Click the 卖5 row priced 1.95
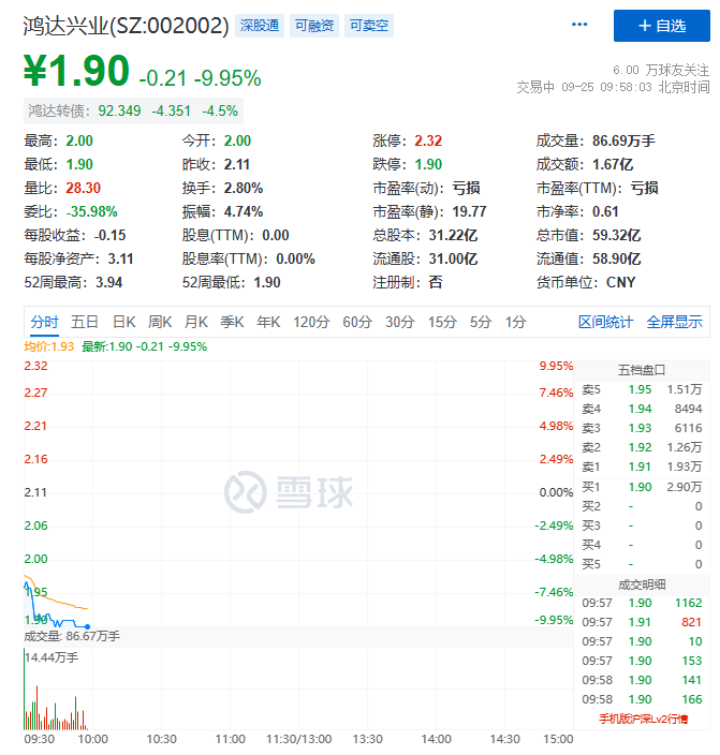720x755 pixels. [641, 390]
